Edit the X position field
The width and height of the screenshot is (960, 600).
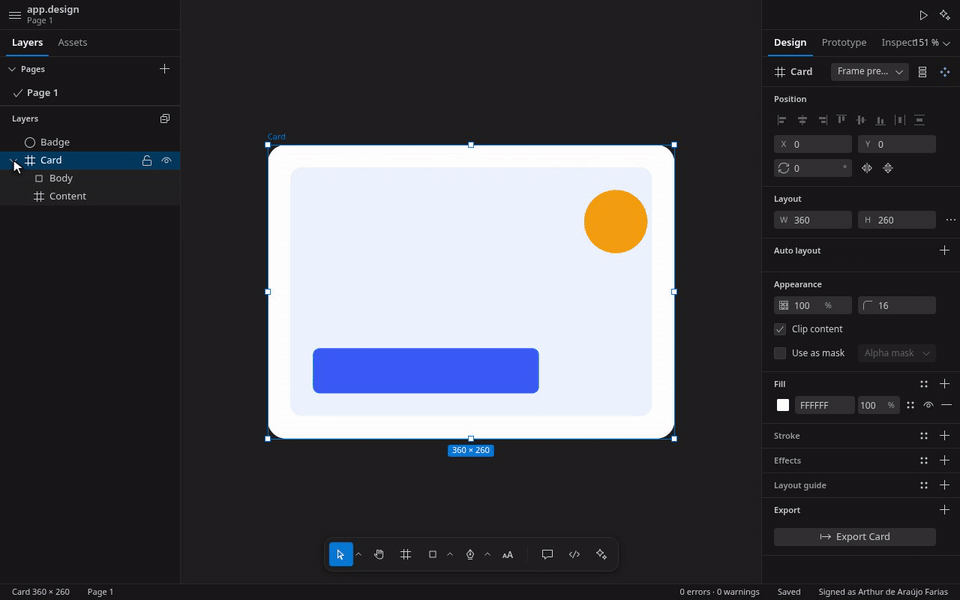pyautogui.click(x=812, y=144)
